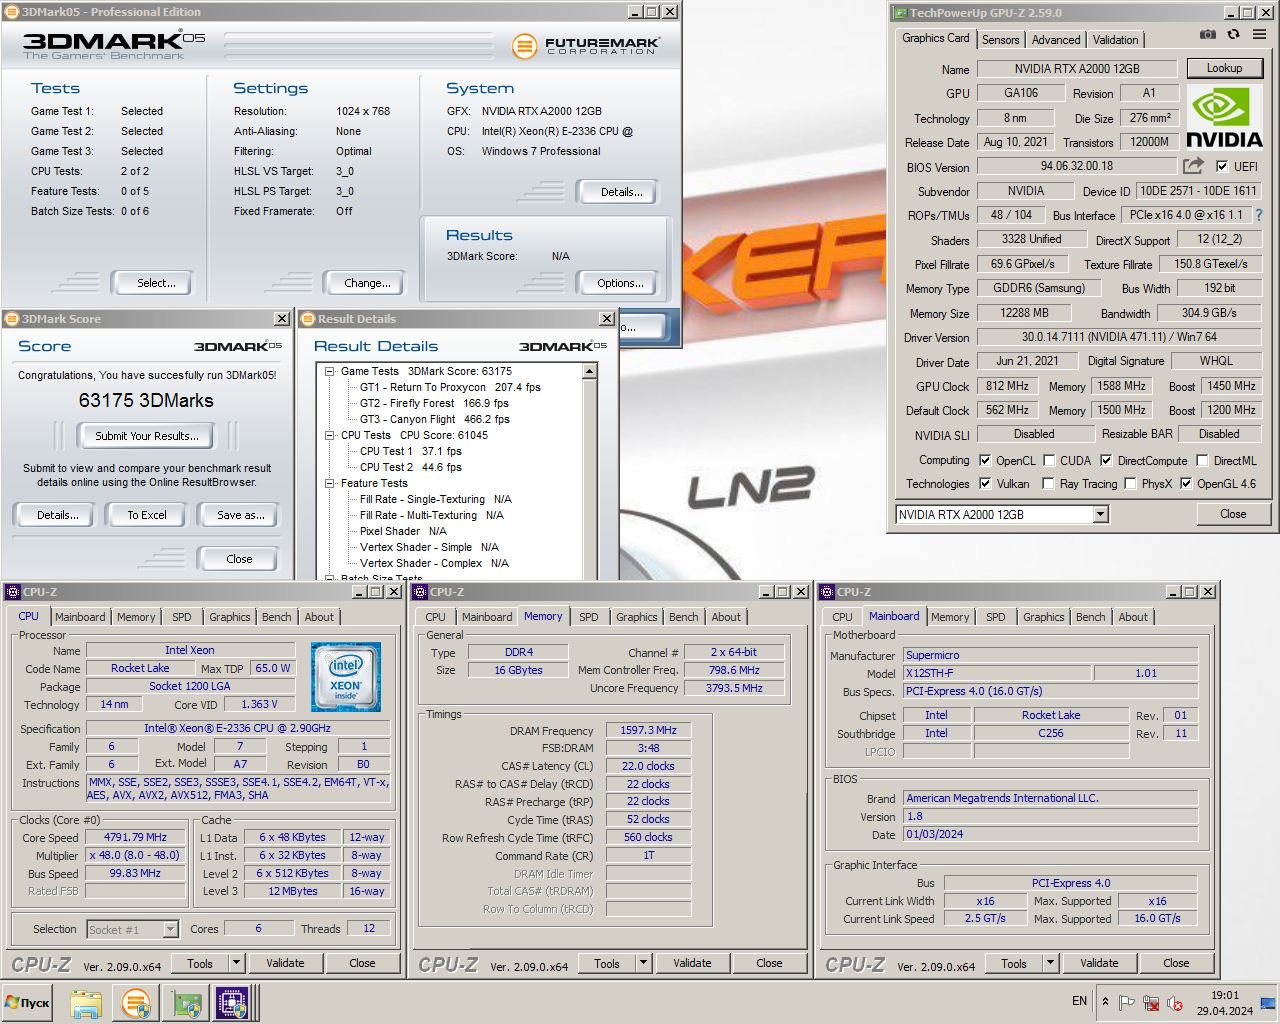Click the Bus Interface question mark icon
The height and width of the screenshot is (1024, 1280).
pyautogui.click(x=1259, y=215)
